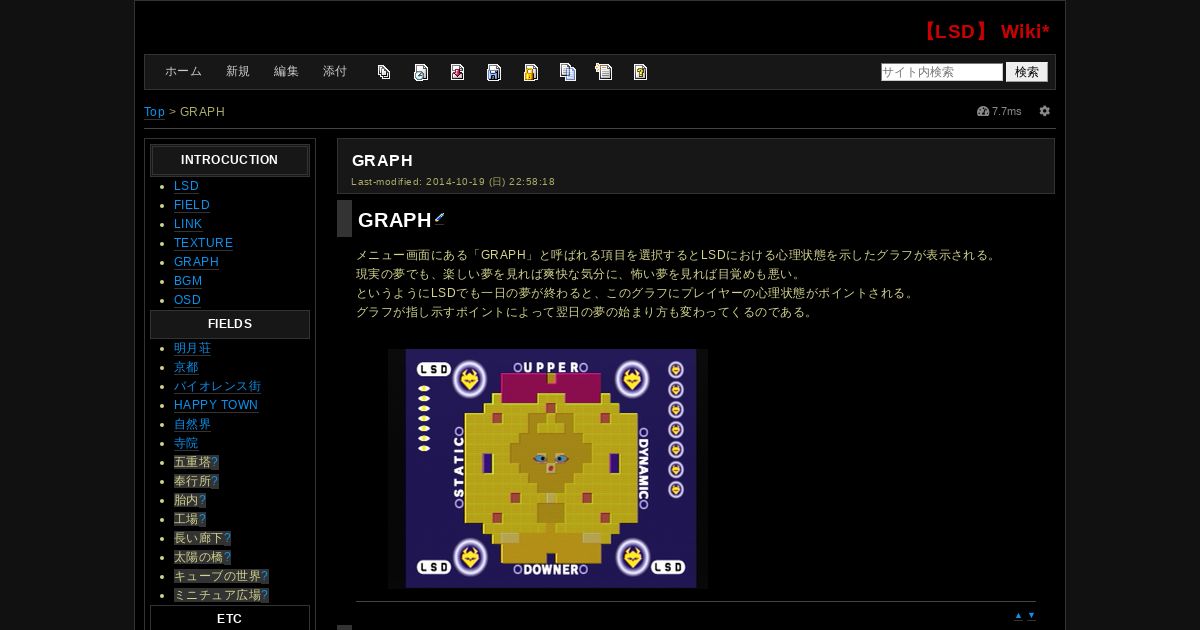The width and height of the screenshot is (1200, 630).
Task: Open the backup floppy disk icon
Action: pyautogui.click(x=494, y=72)
